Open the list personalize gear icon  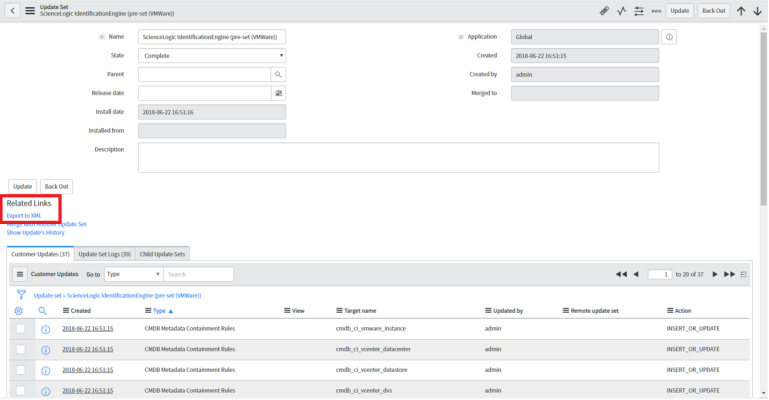pos(20,311)
